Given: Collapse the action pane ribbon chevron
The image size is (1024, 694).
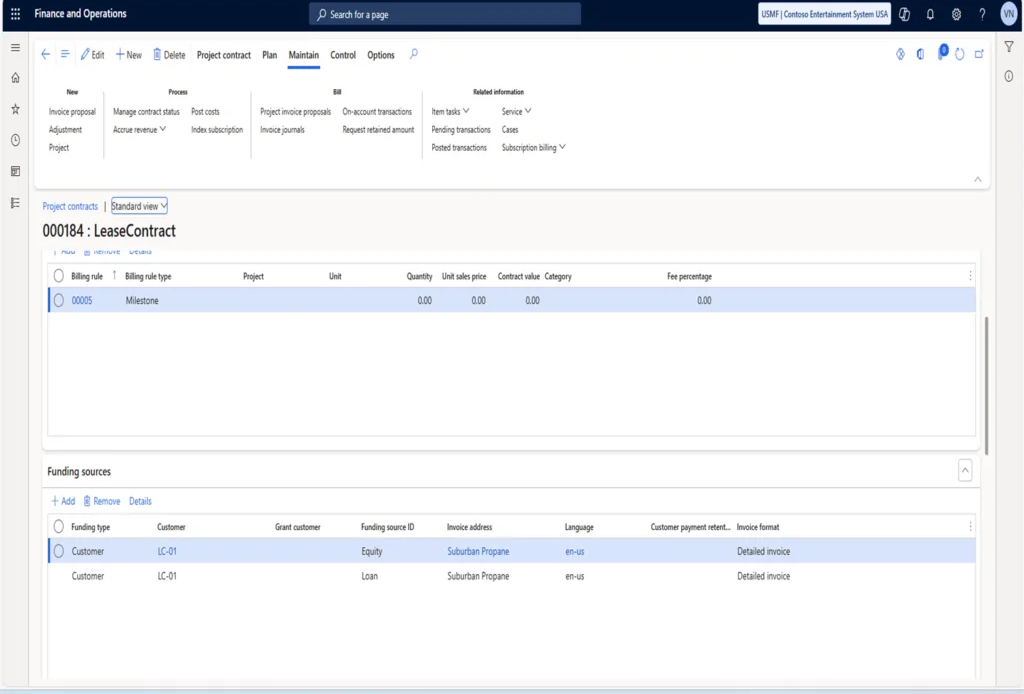Looking at the screenshot, I should [x=978, y=180].
